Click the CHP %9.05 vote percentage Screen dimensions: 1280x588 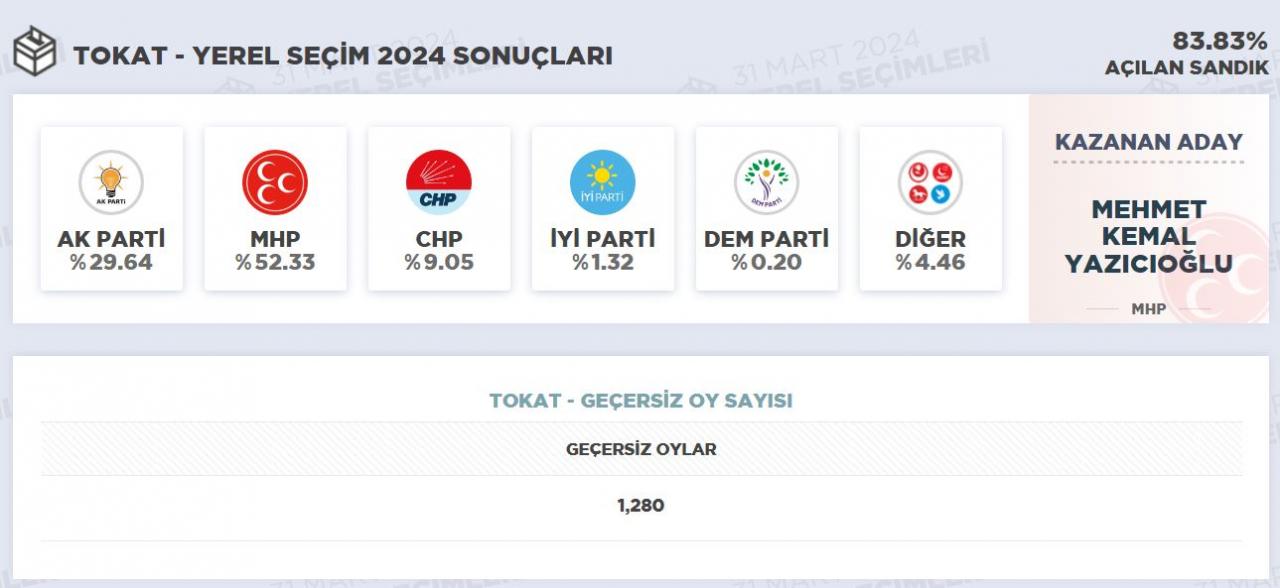439,263
